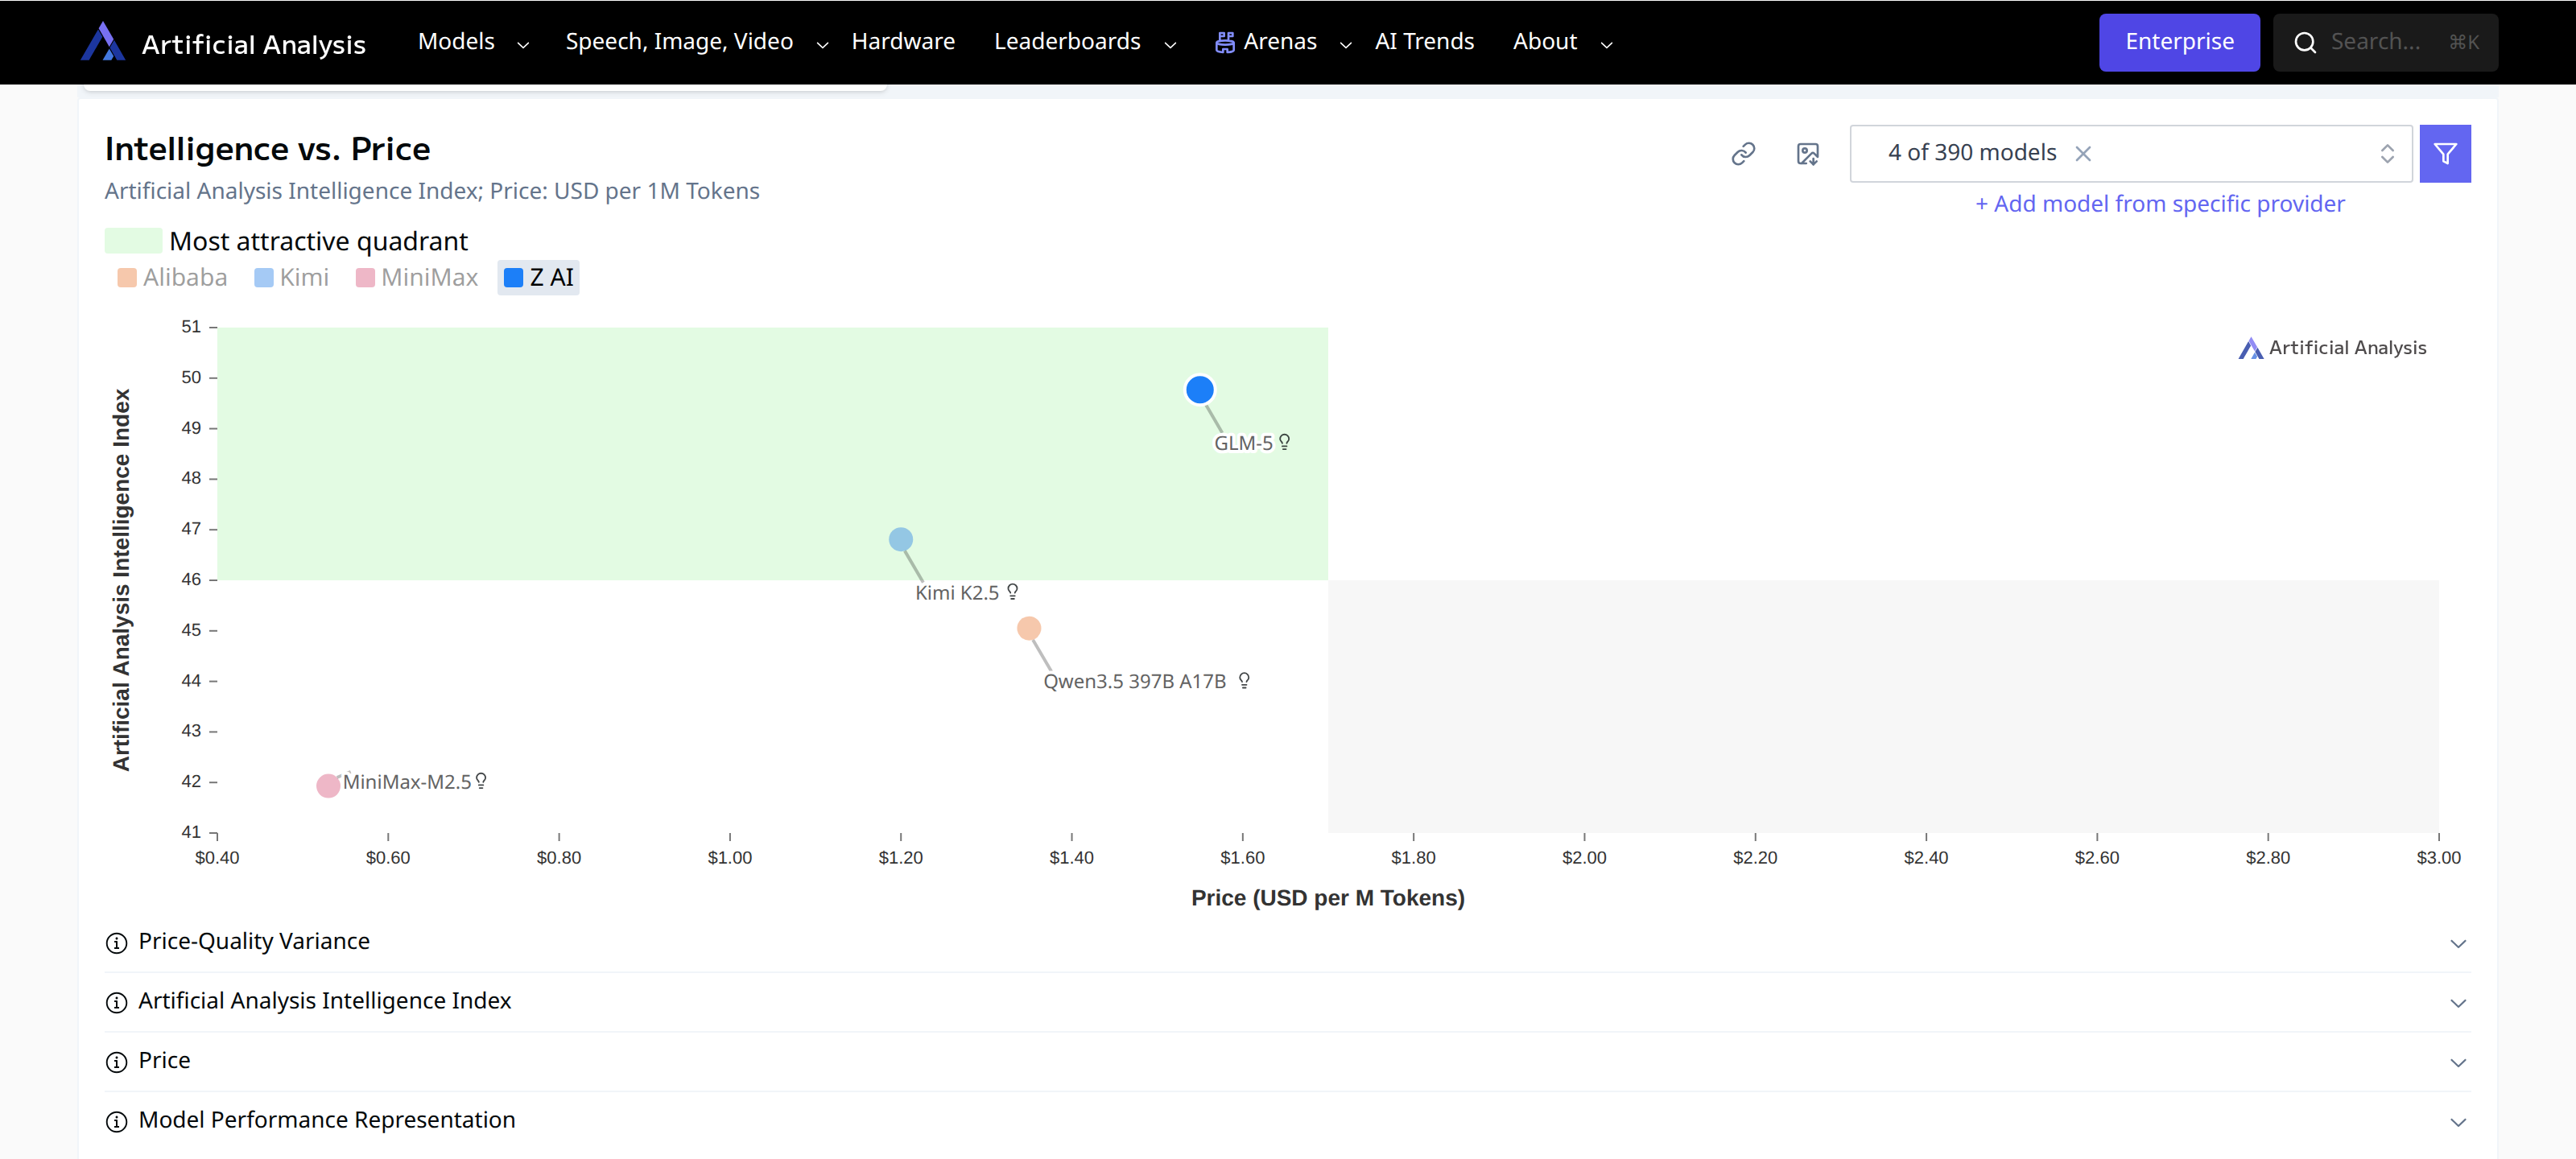
Task: Toggle Alibaba legend series
Action: [172, 278]
